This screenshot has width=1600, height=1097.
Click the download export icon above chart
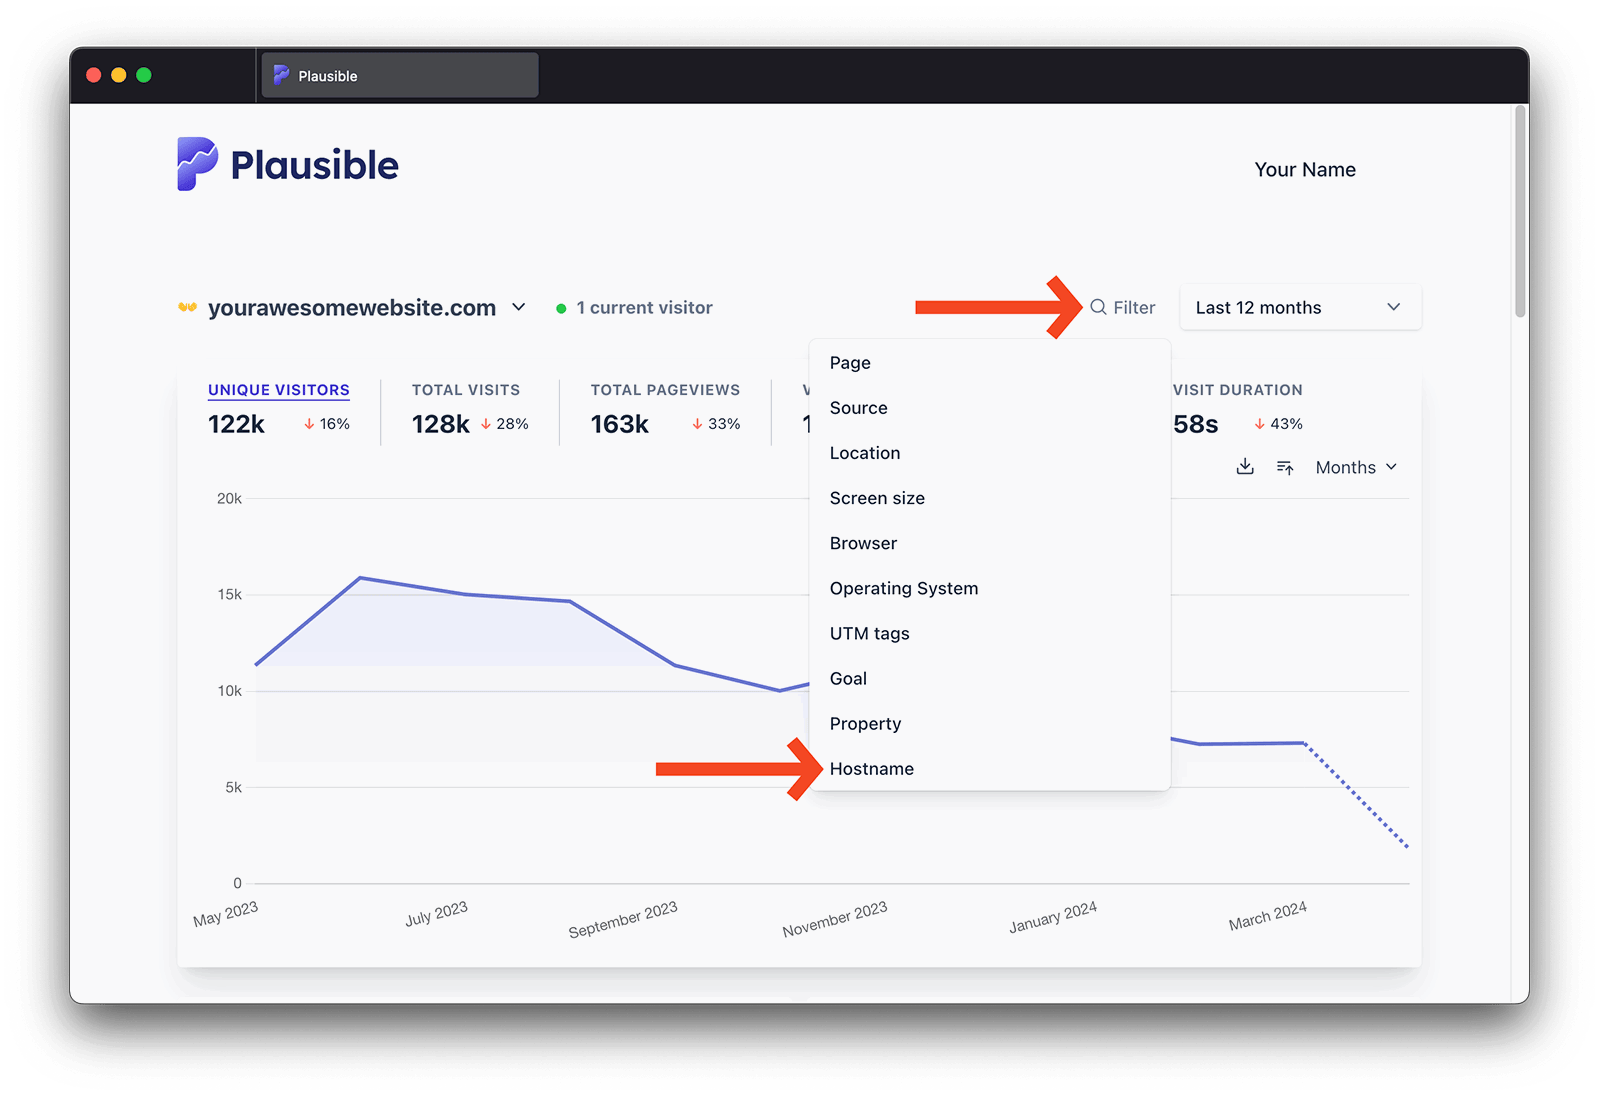pyautogui.click(x=1245, y=467)
